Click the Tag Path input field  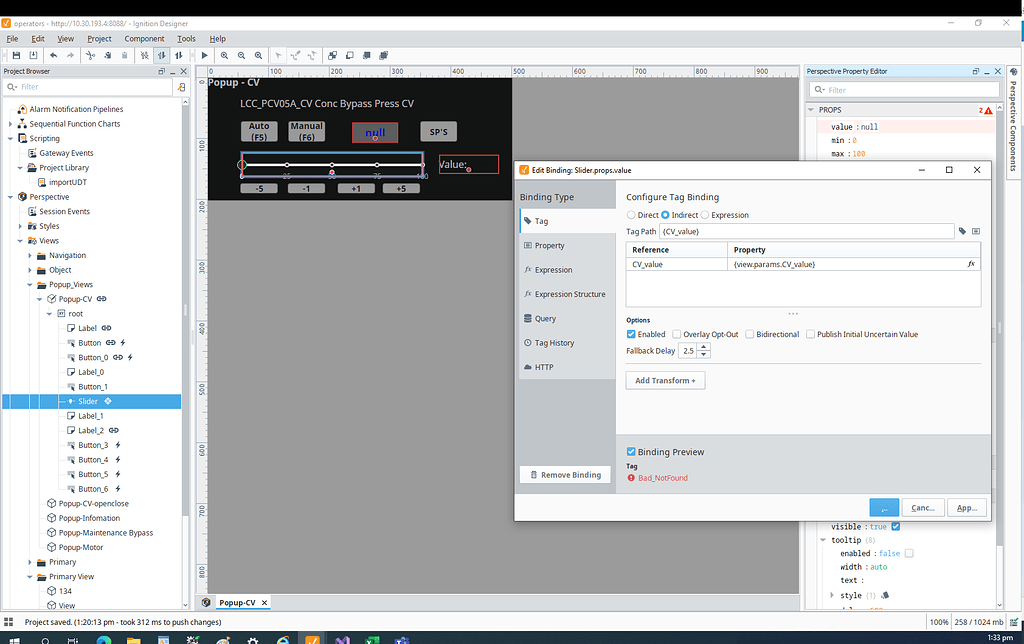pos(806,231)
